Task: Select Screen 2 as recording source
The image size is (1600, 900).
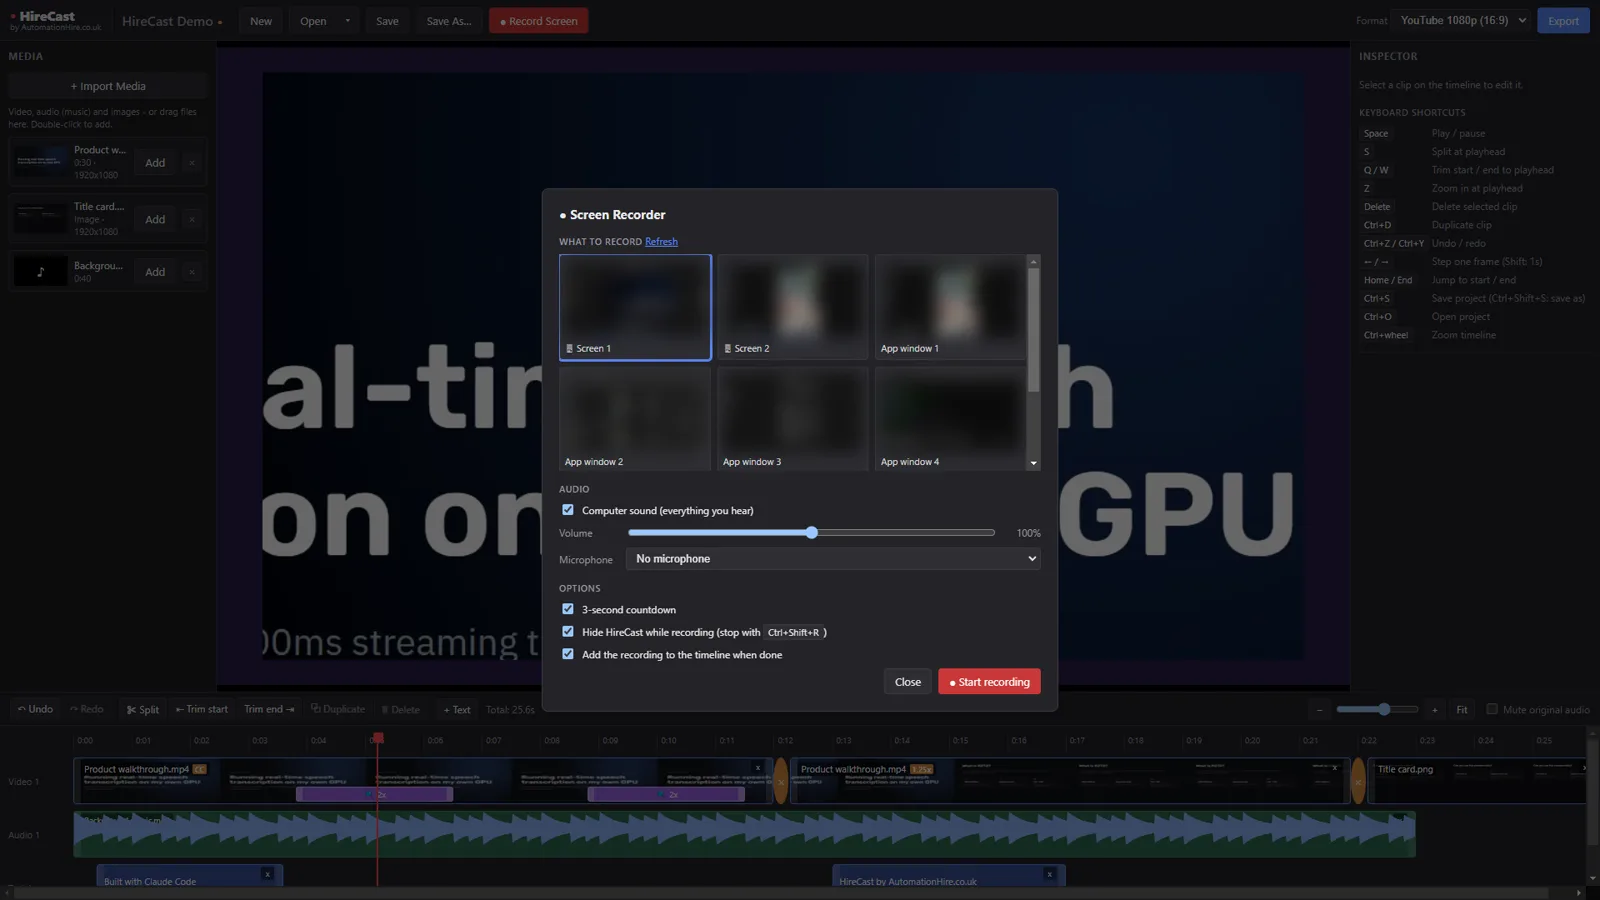Action: click(792, 307)
